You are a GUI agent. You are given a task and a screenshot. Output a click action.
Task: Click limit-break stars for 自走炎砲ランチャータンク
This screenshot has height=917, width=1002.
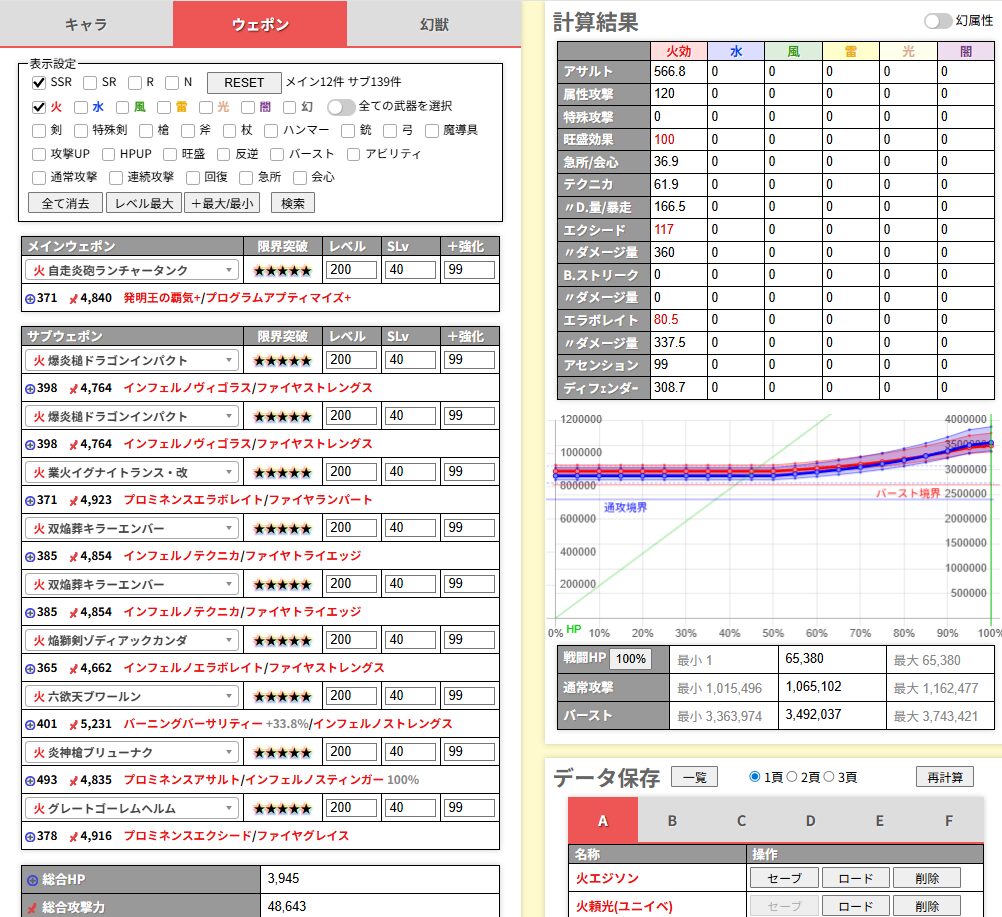coord(281,270)
